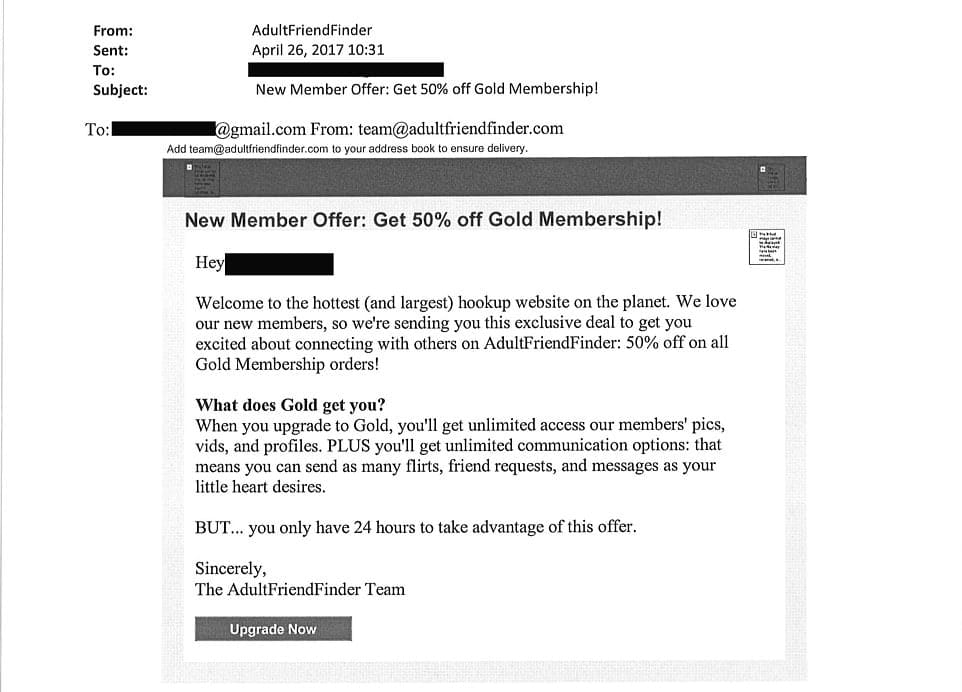Click the Subject header line text

tap(427, 89)
